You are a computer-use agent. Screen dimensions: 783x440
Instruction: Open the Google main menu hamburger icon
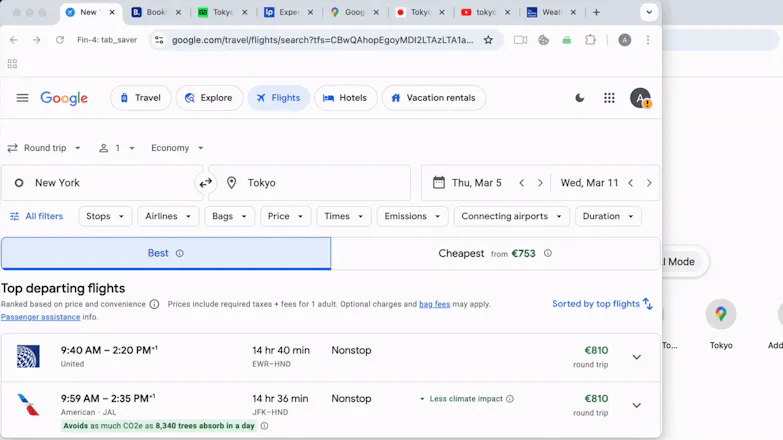click(x=22, y=98)
